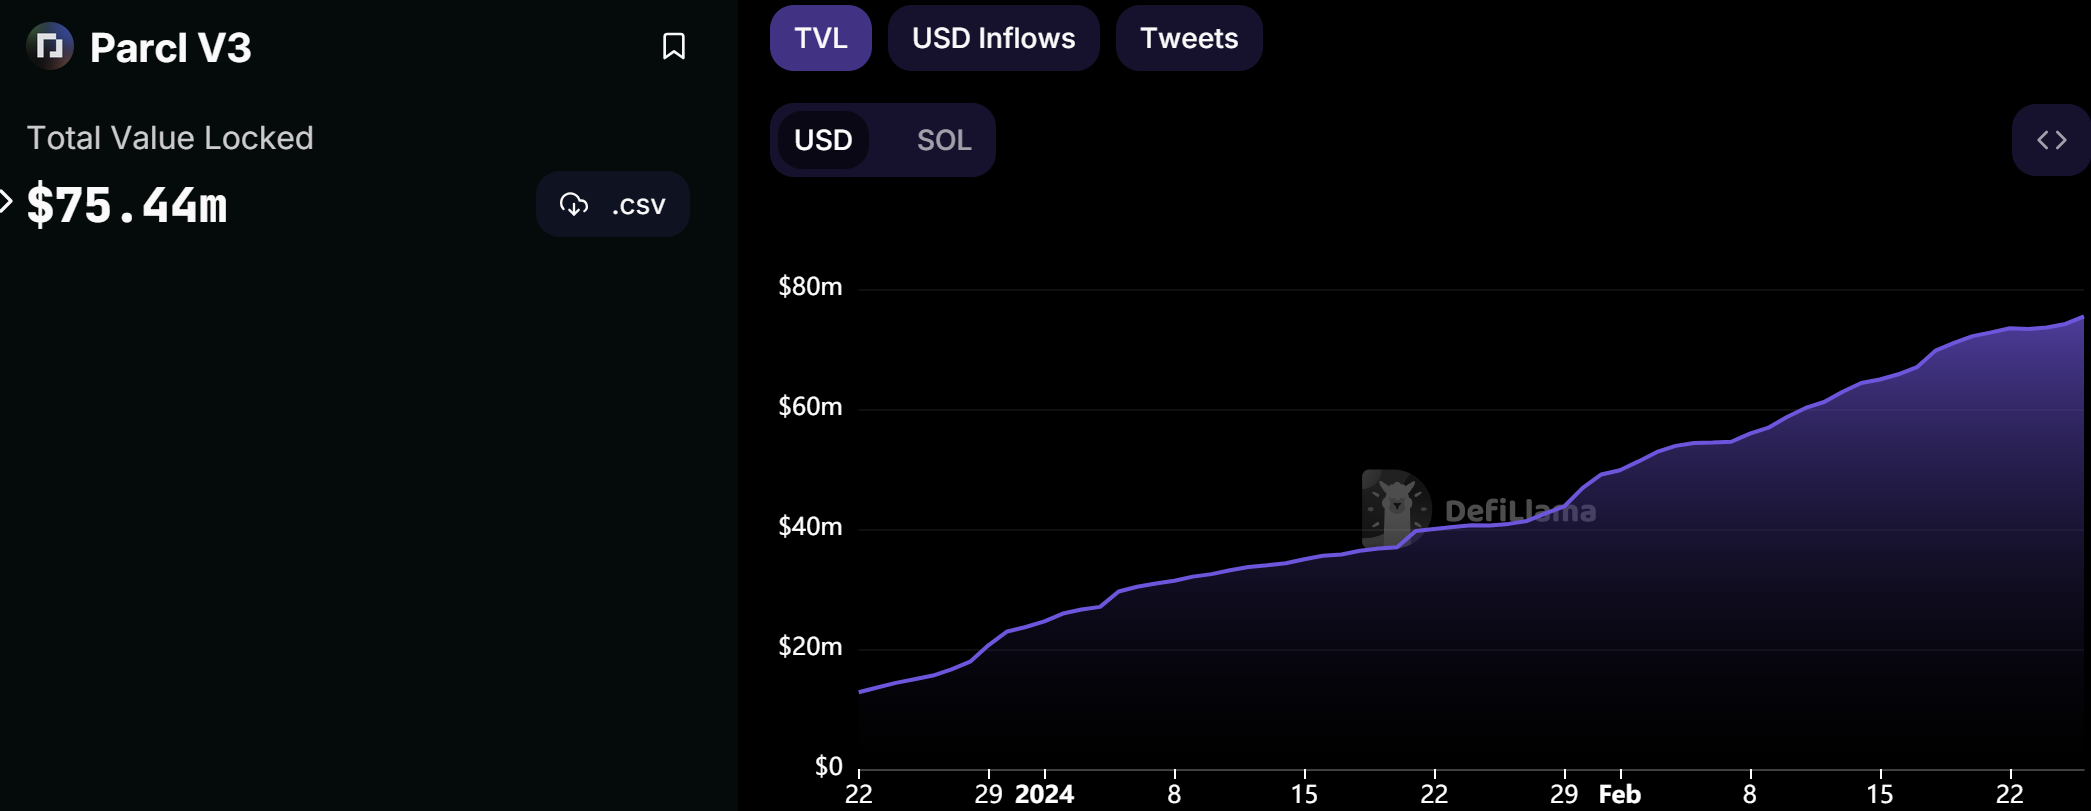Click the Parcl logo icon
The width and height of the screenshot is (2091, 811).
pos(50,46)
